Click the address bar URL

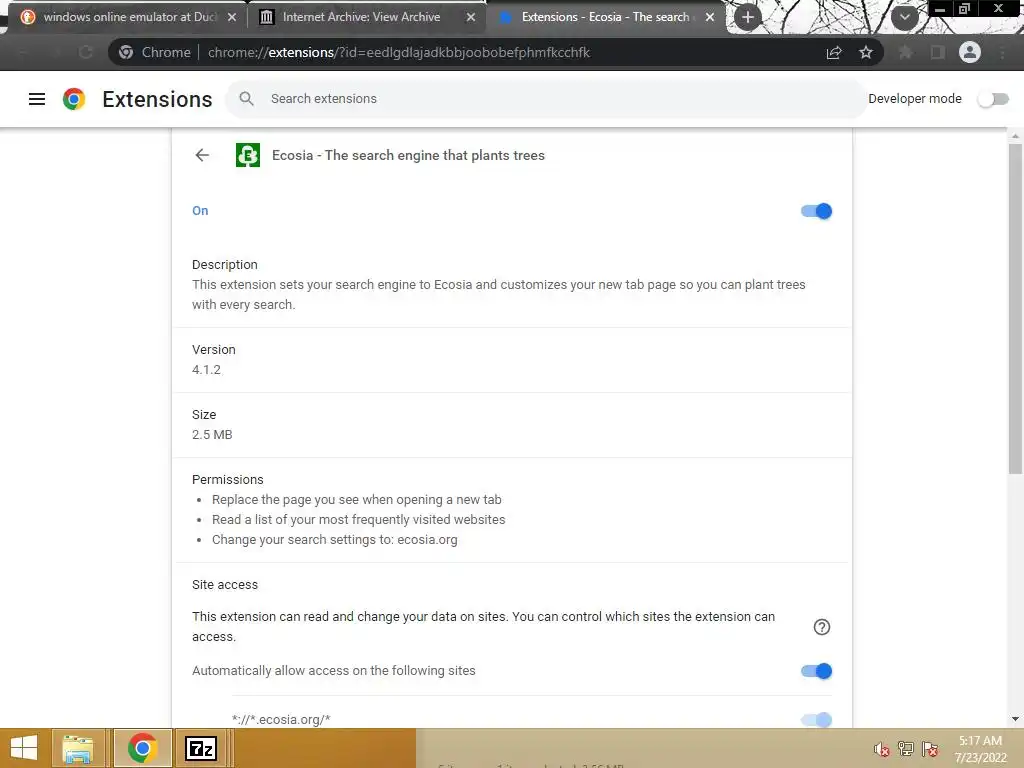(x=398, y=52)
